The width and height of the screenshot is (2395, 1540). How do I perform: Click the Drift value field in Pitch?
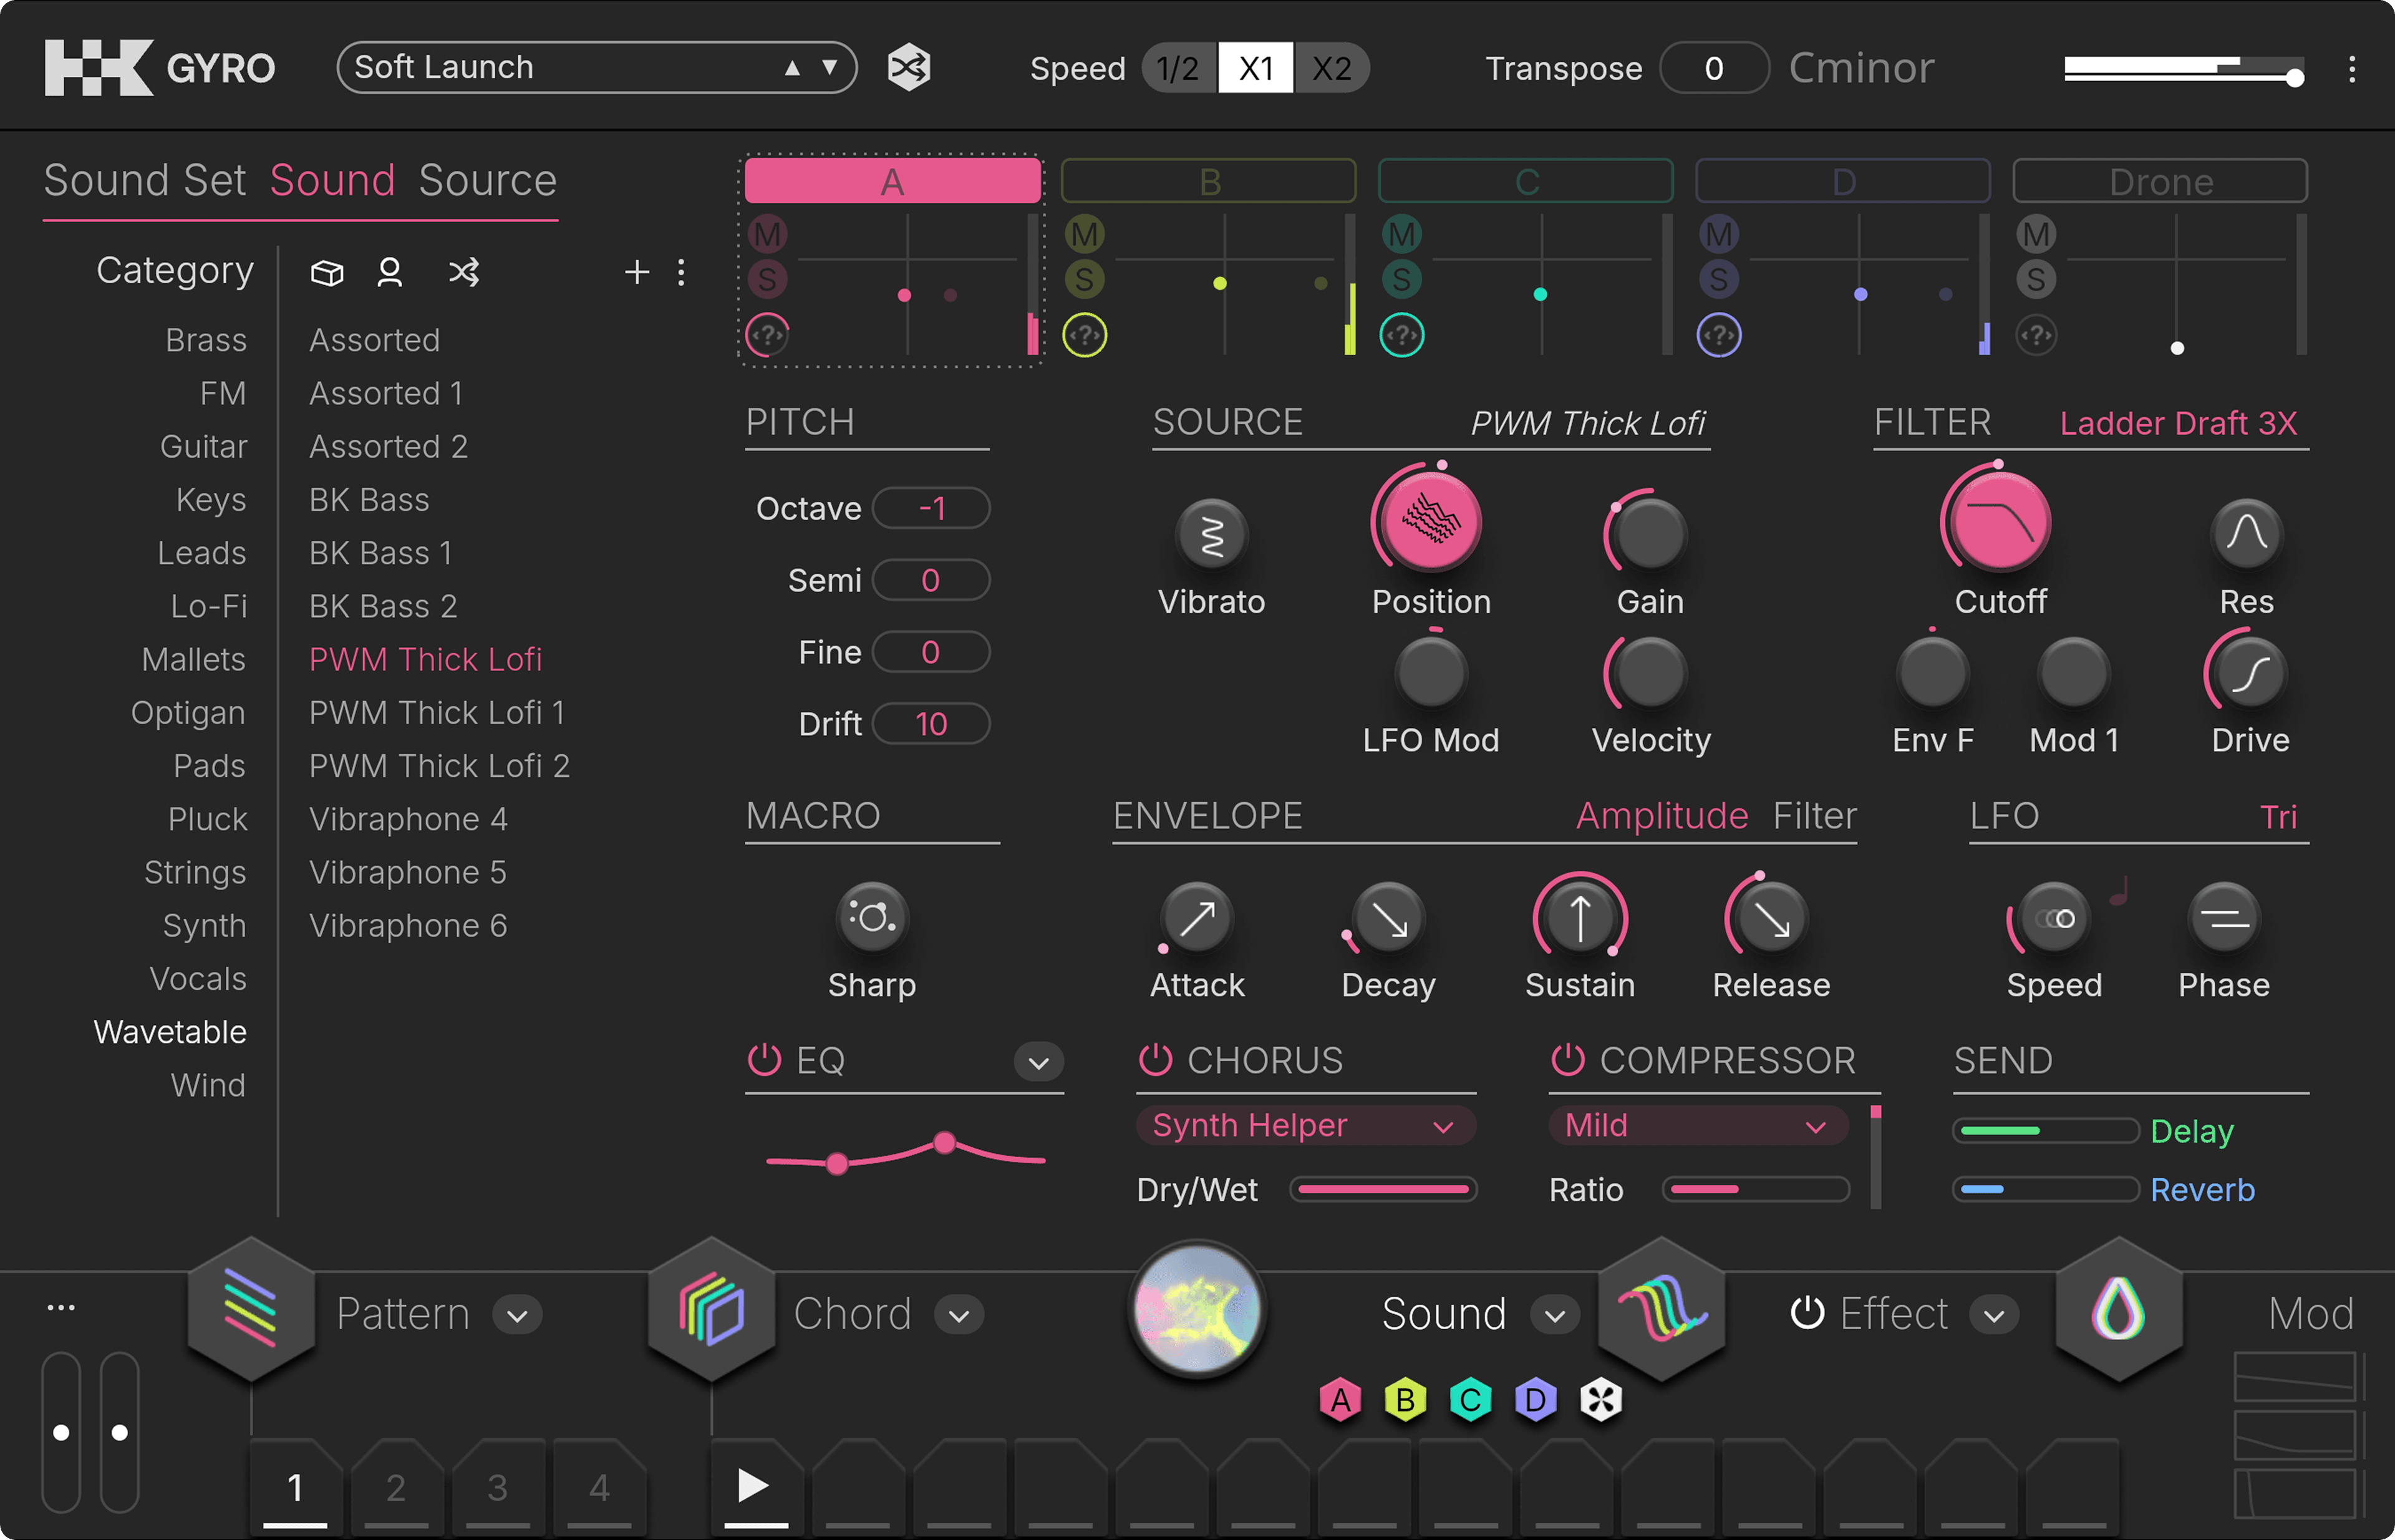pyautogui.click(x=931, y=723)
